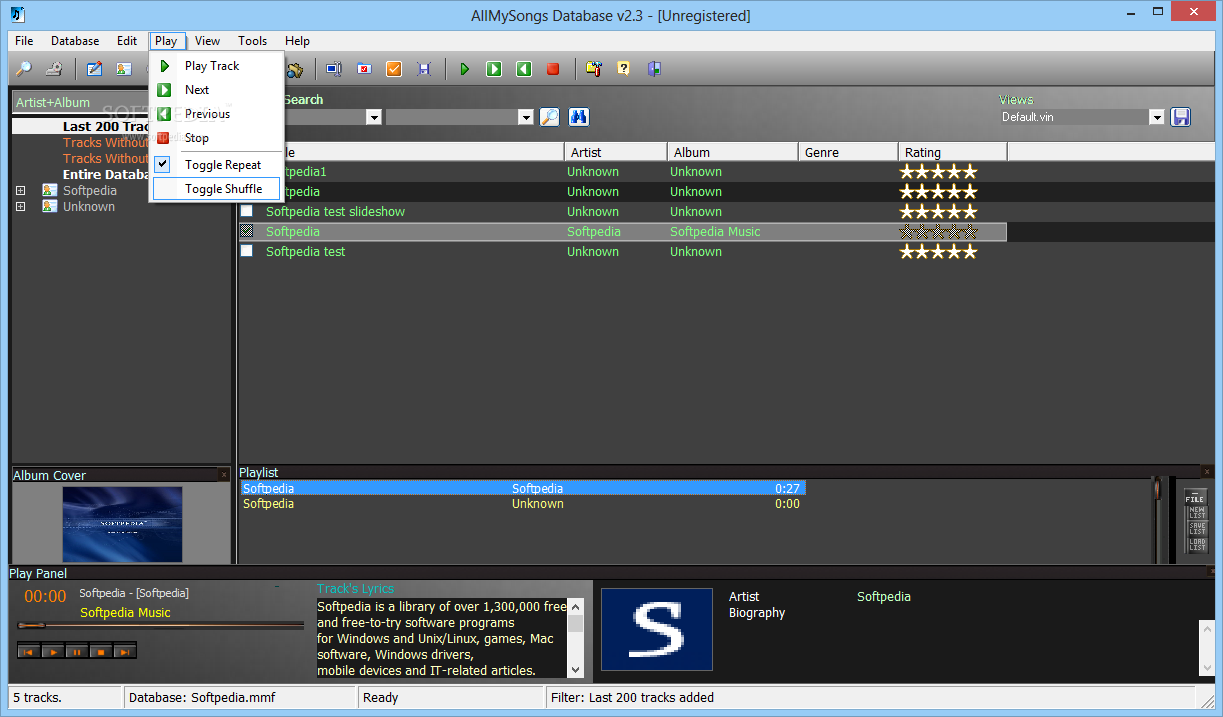
Task: Select Stop from Play menu
Action: pos(216,138)
